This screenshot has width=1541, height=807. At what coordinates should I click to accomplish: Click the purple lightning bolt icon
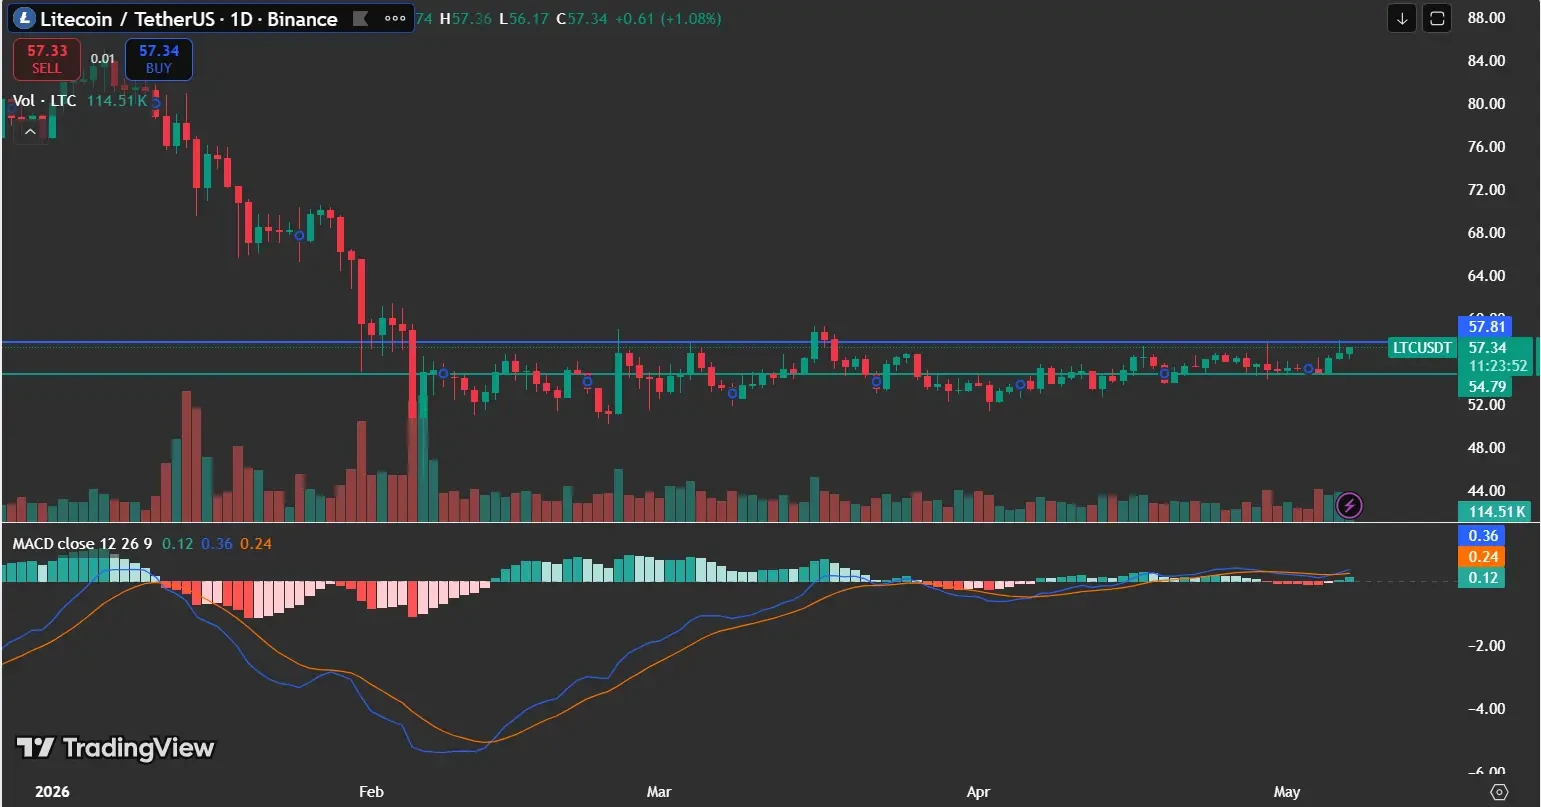coord(1349,506)
